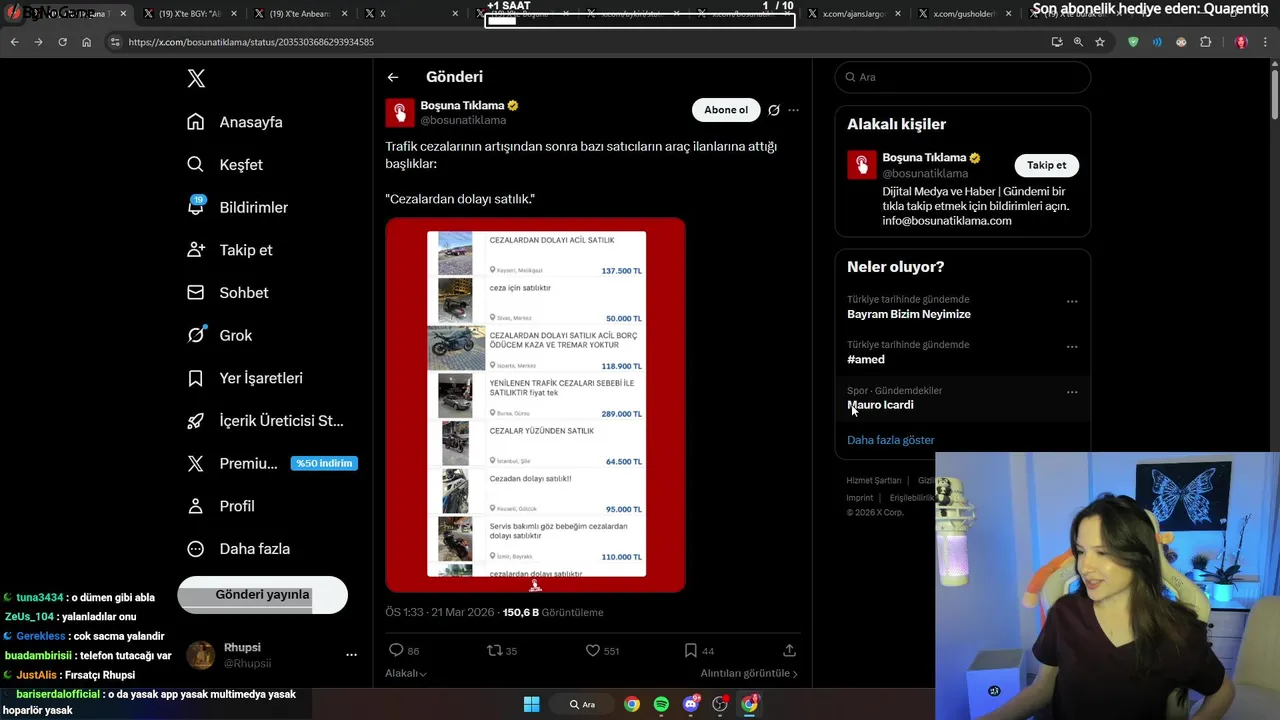Expand the Alakalı sort dropdown

click(x=406, y=674)
